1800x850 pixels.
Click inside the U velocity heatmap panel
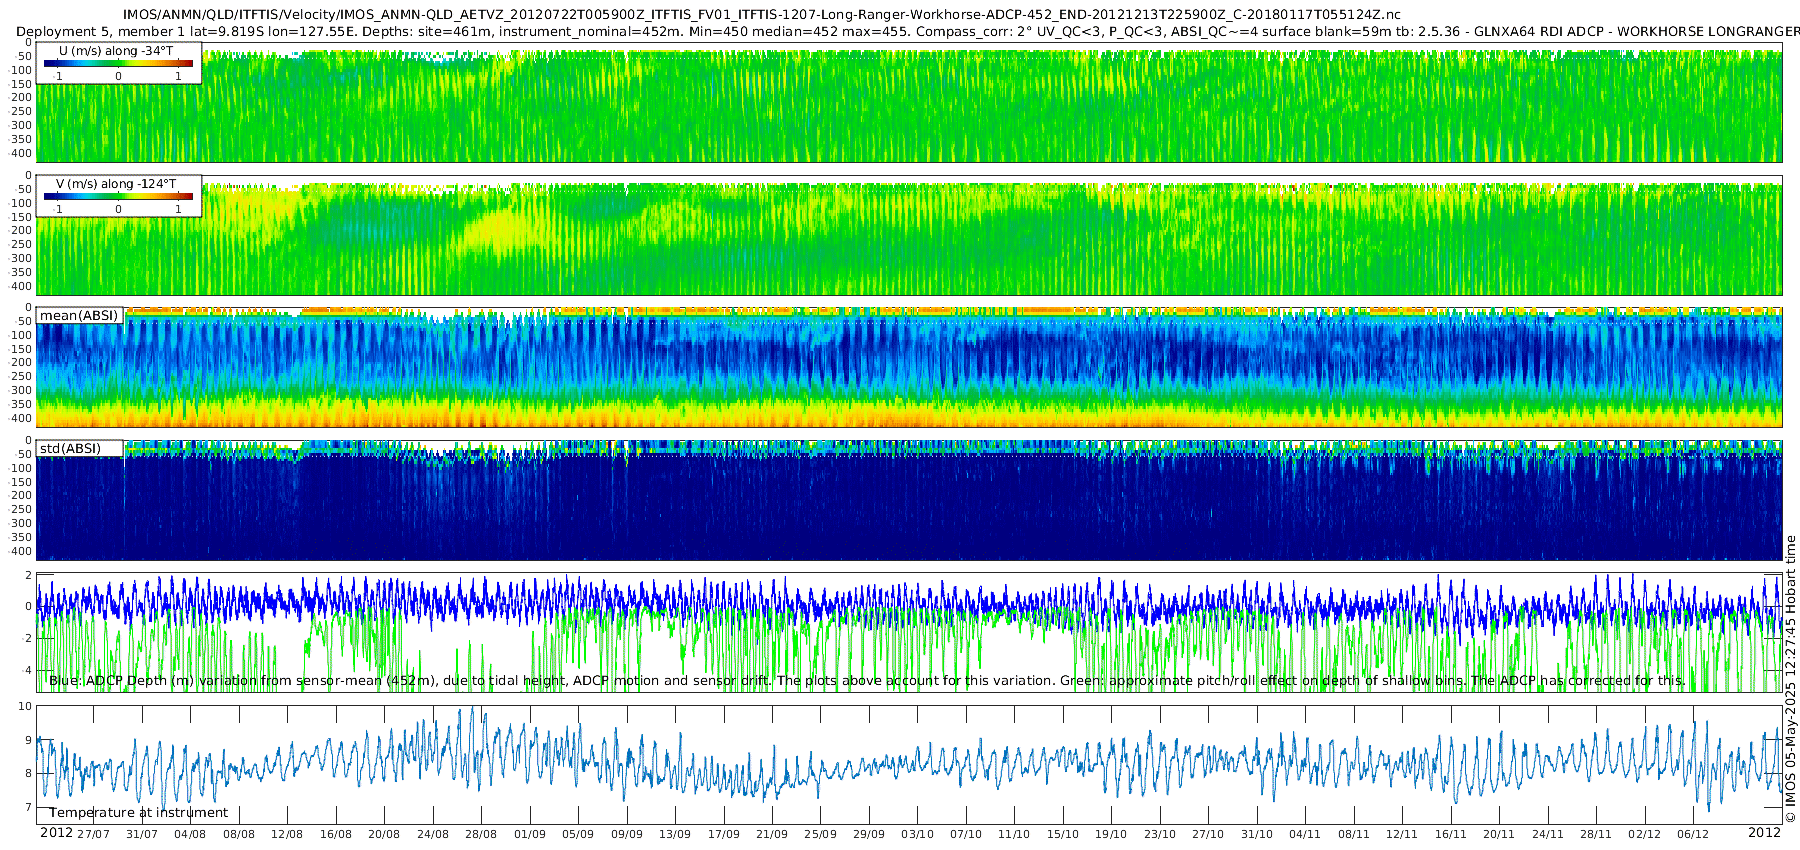click(909, 102)
